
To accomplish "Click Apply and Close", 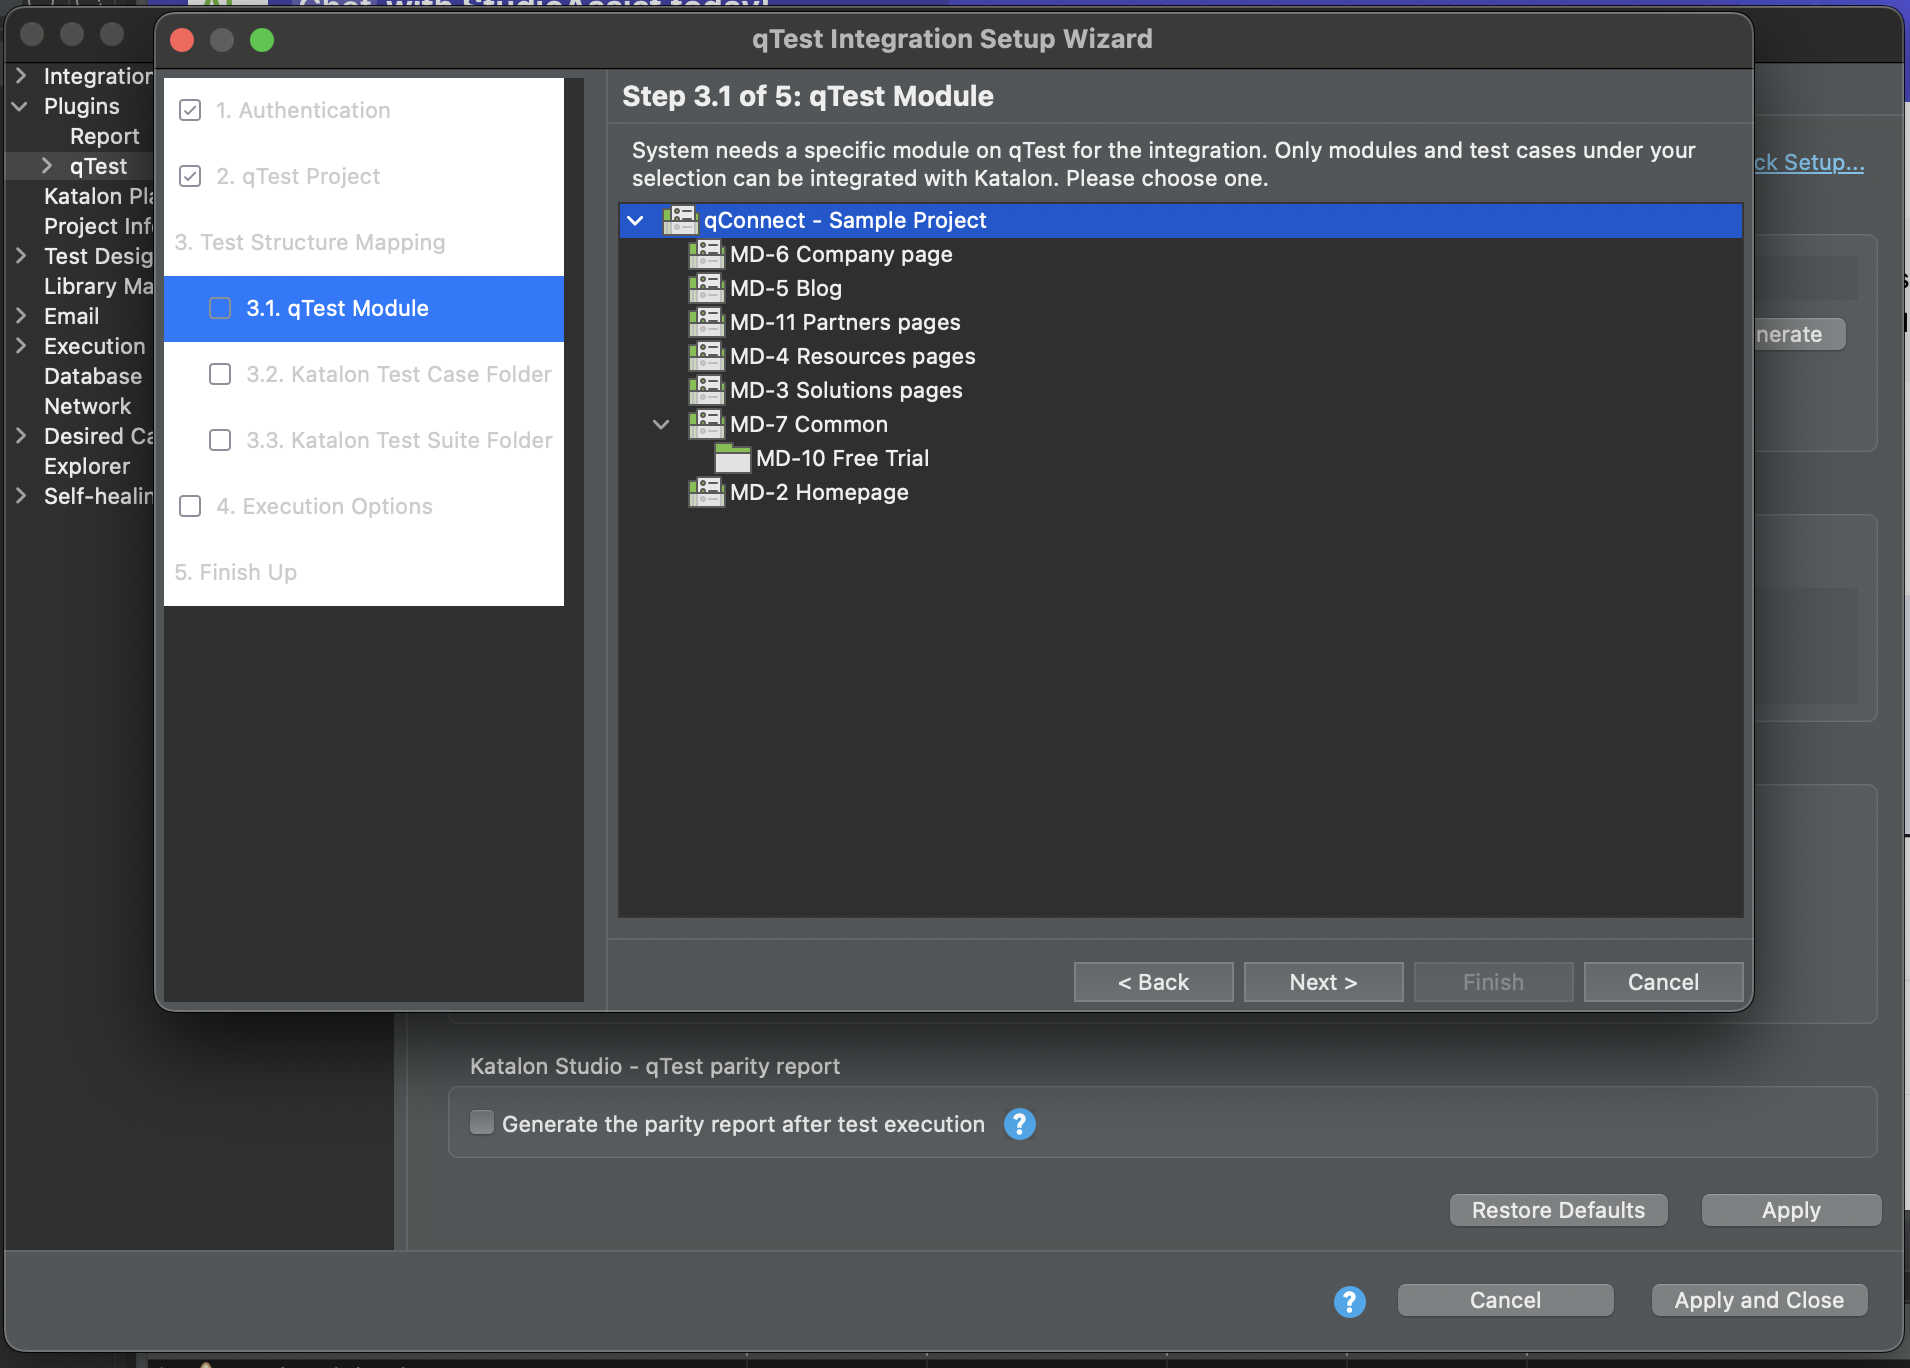I will (x=1757, y=1300).
